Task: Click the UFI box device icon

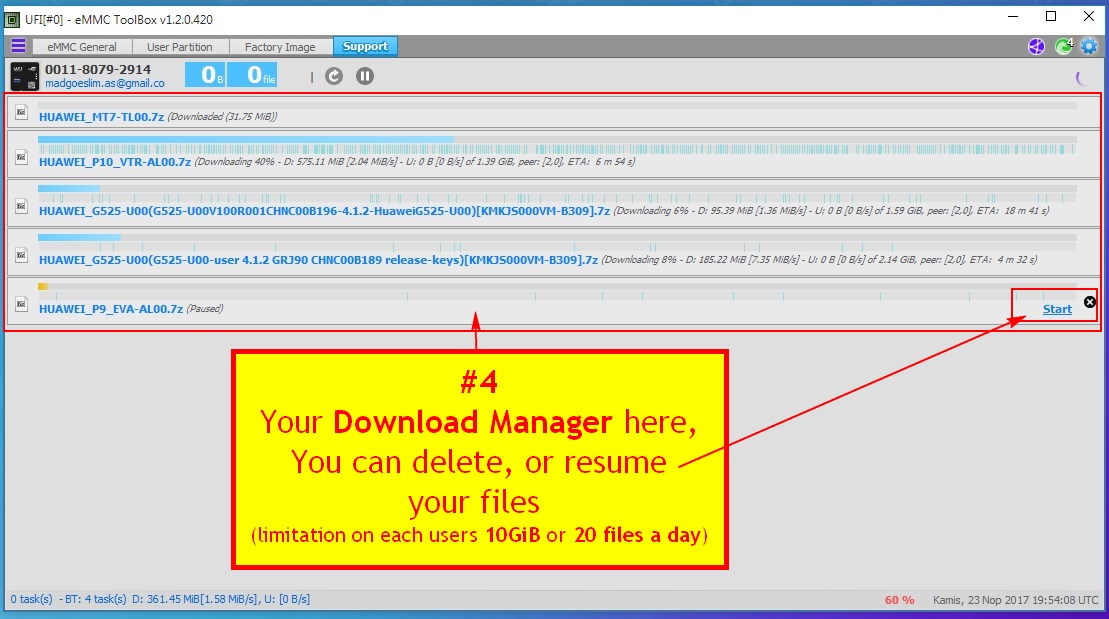Action: [x=25, y=76]
